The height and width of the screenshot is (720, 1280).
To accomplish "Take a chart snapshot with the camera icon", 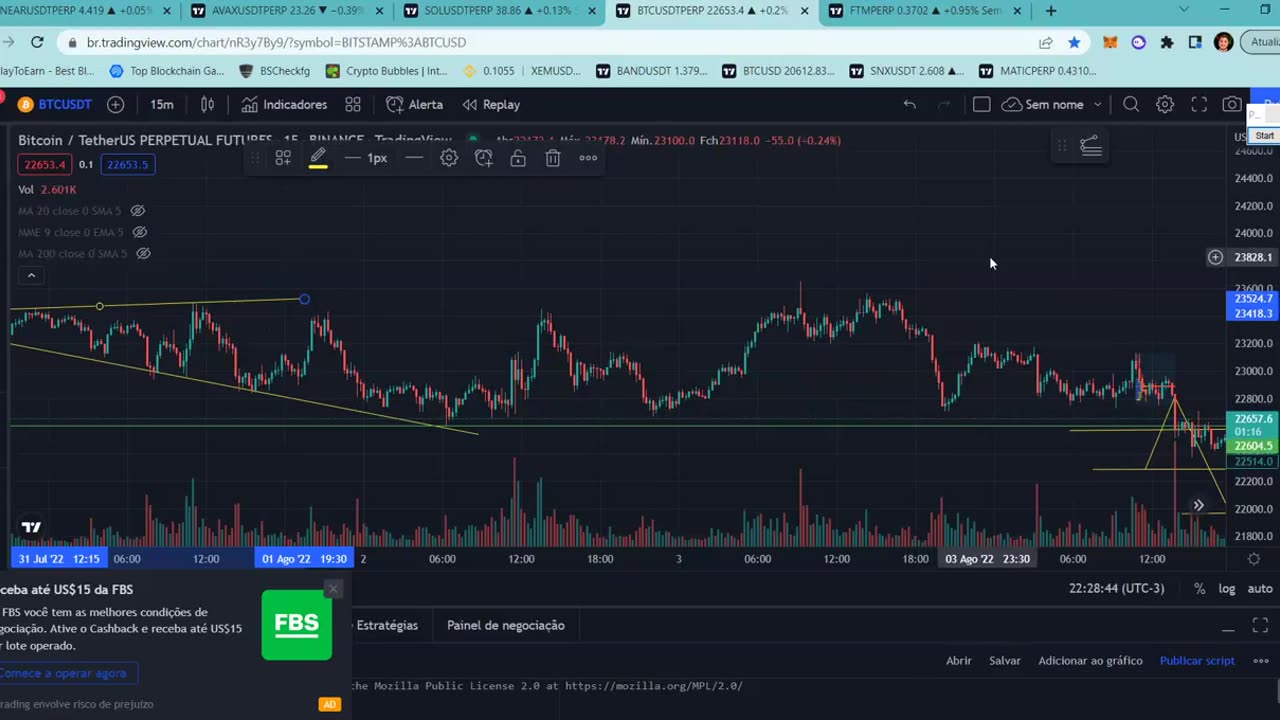I will click(1232, 104).
